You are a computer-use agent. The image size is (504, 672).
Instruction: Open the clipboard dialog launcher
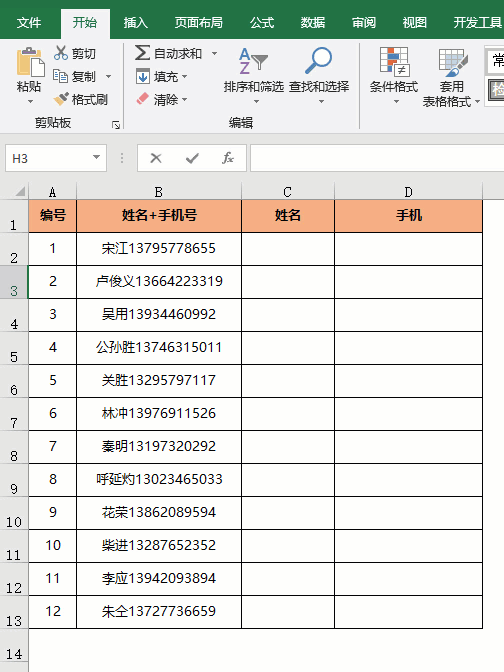pos(116,125)
